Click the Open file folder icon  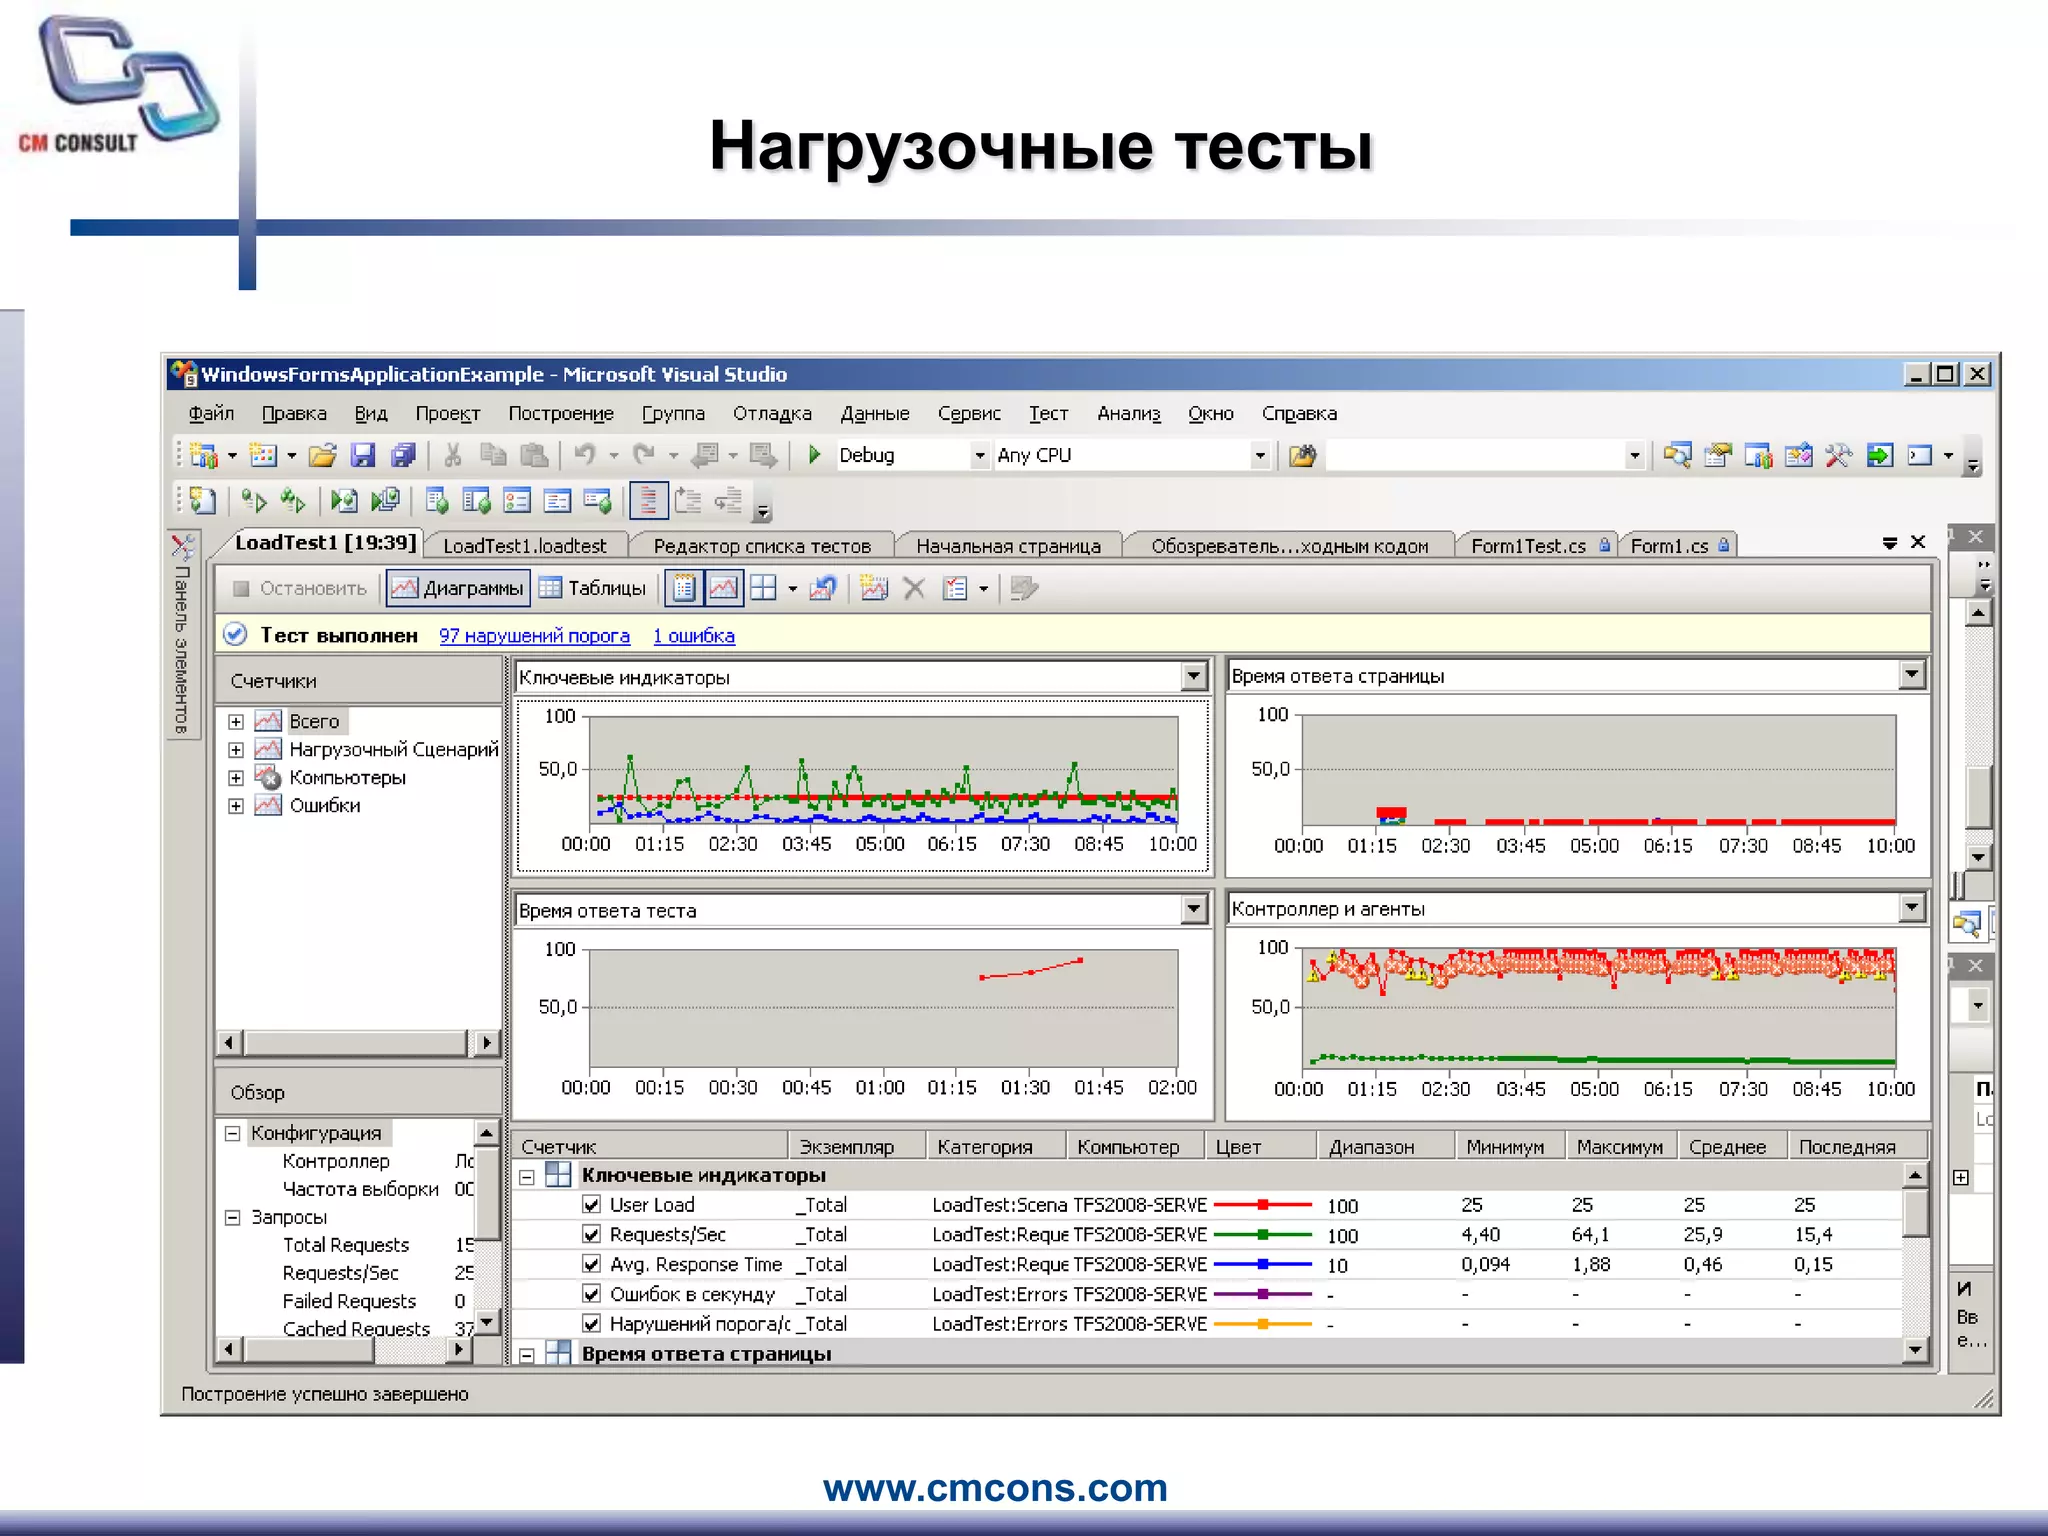(x=322, y=456)
